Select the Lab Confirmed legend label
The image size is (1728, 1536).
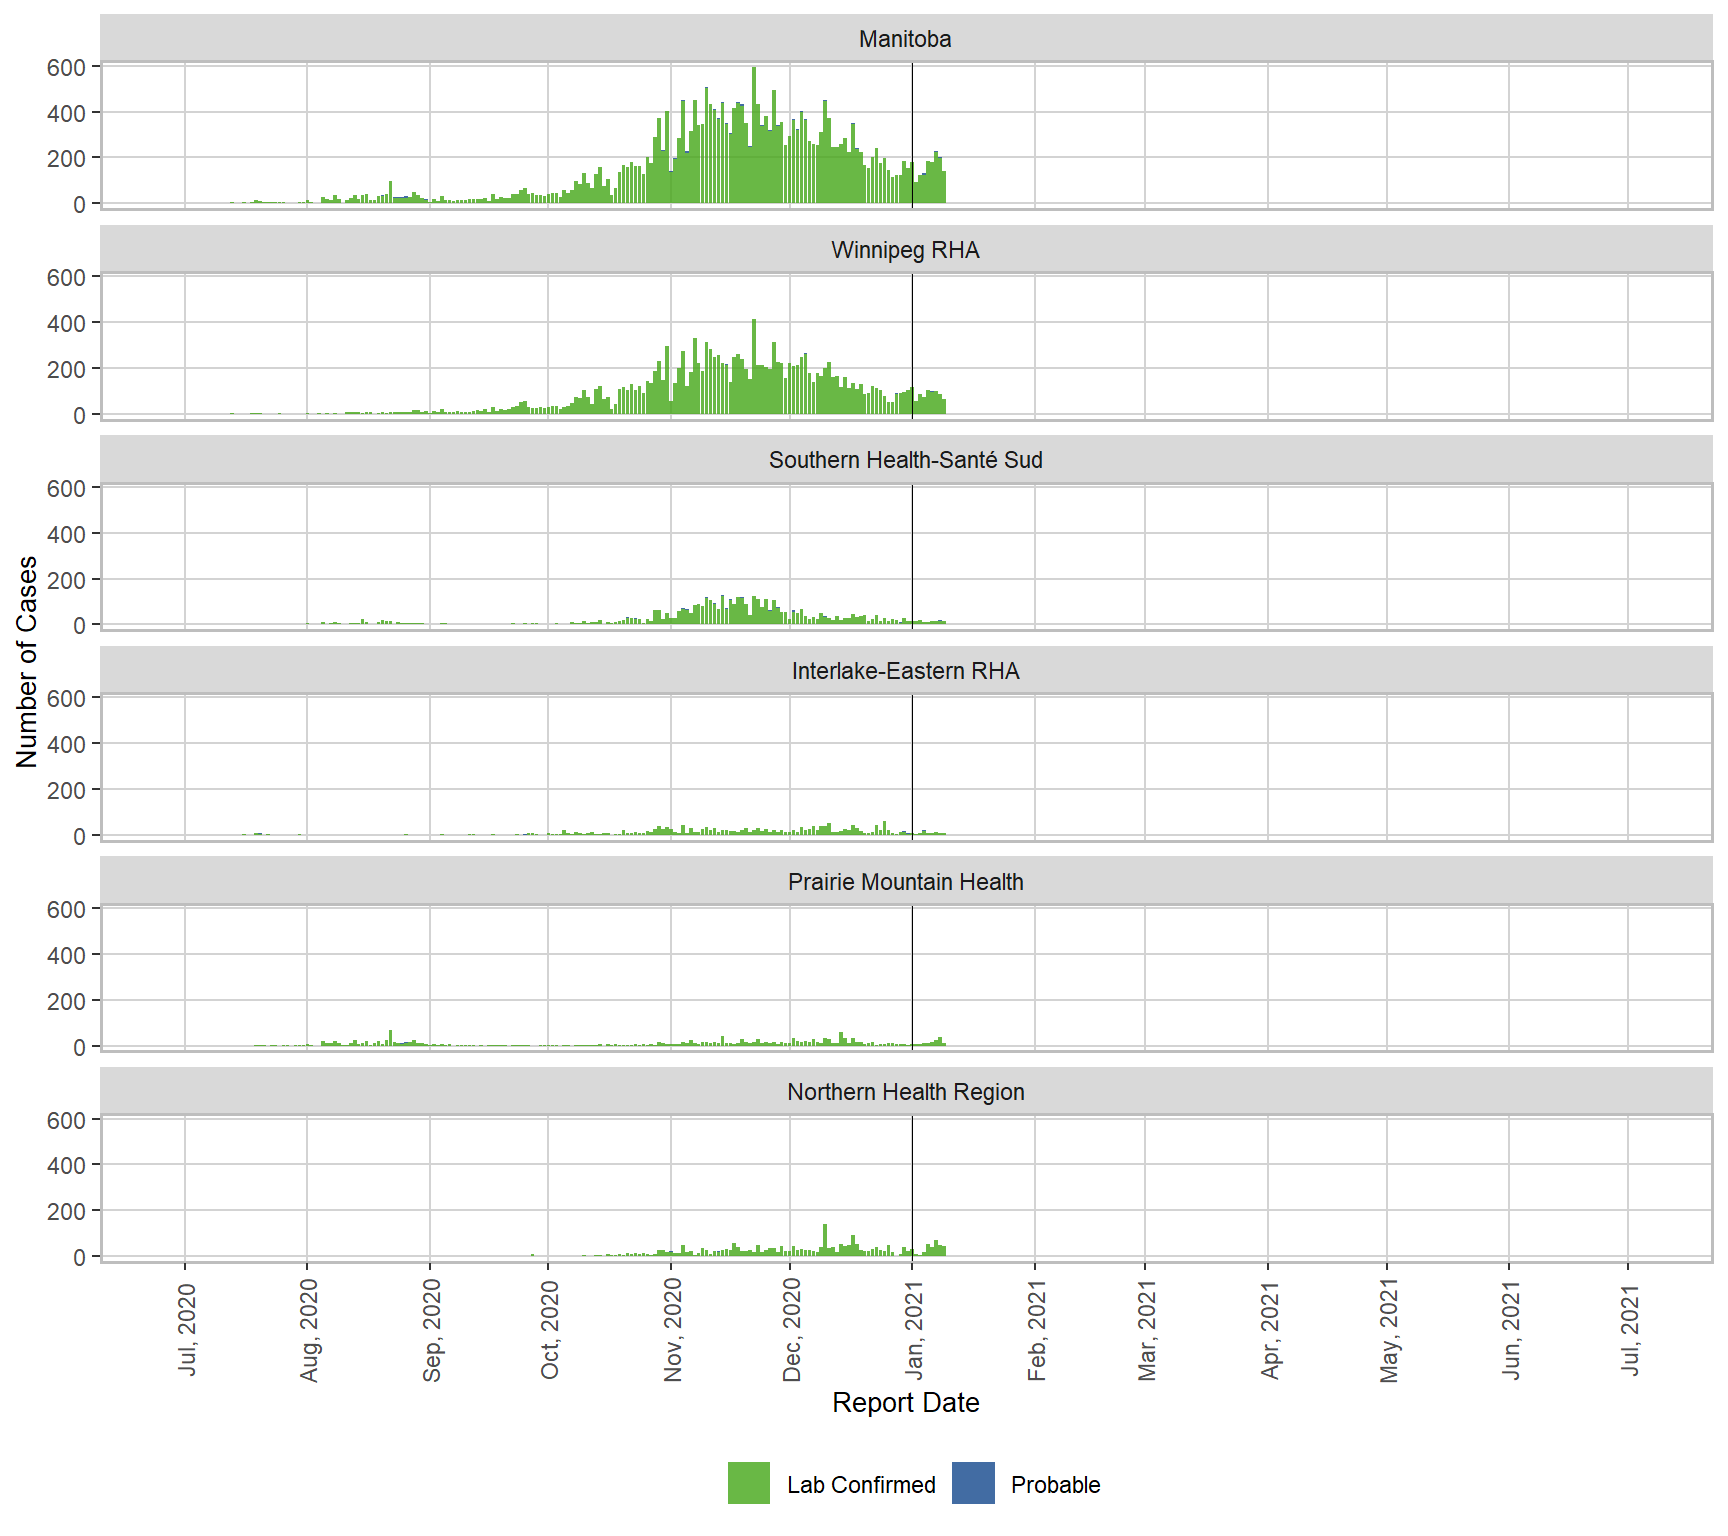860,1485
